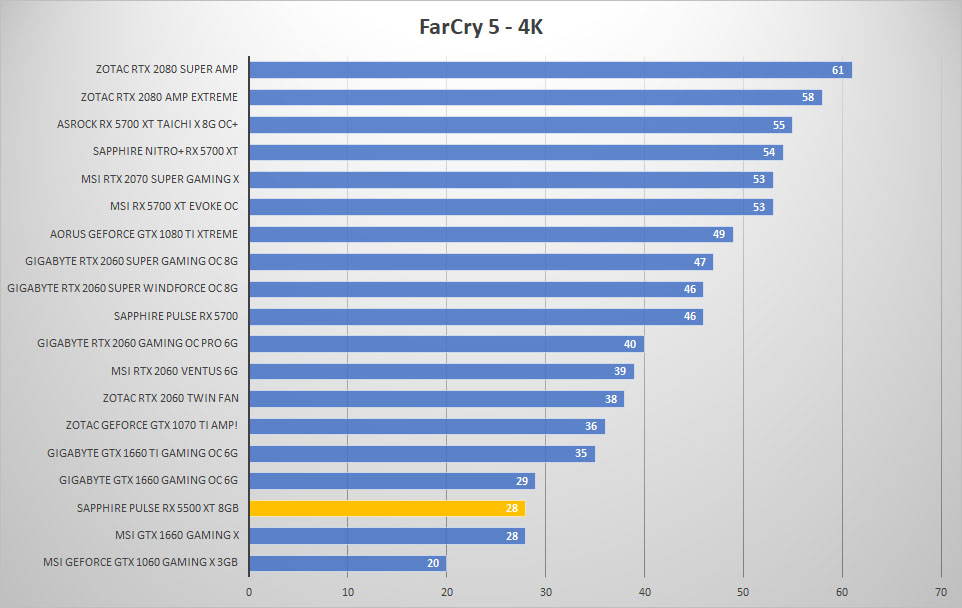Select the data value 38
This screenshot has height=608, width=962.
(610, 399)
